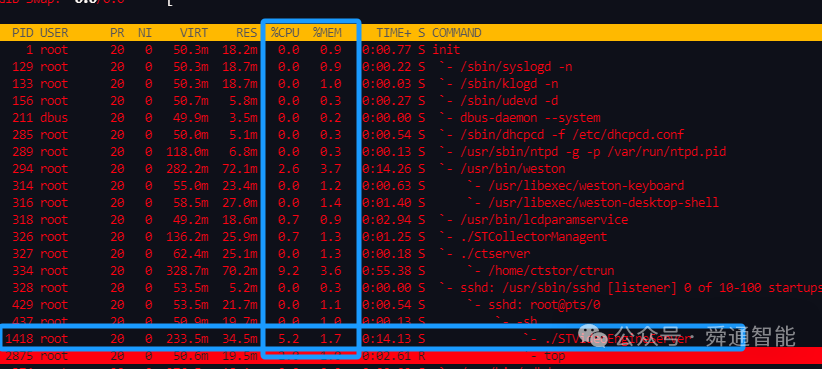Click PID 2875 in the highlighted row
The width and height of the screenshot is (822, 369).
coord(19,356)
